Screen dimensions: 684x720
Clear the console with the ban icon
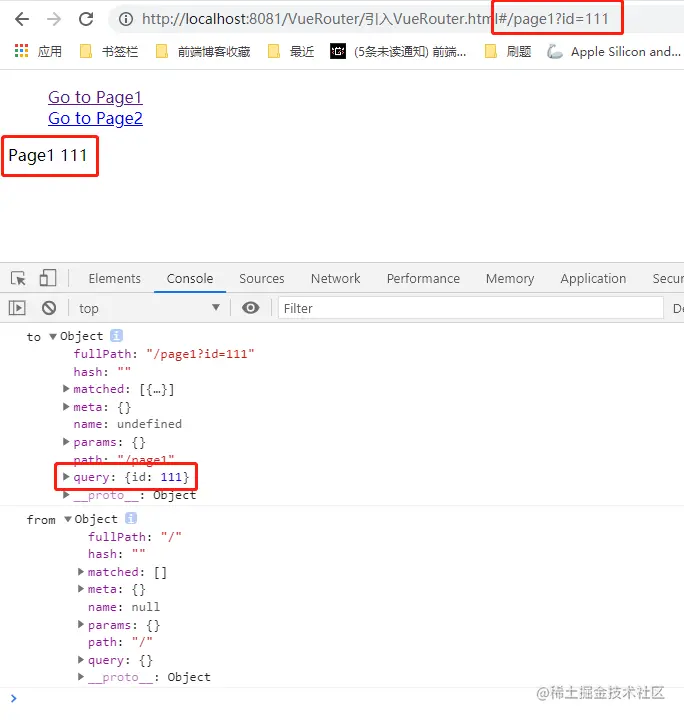tap(49, 308)
